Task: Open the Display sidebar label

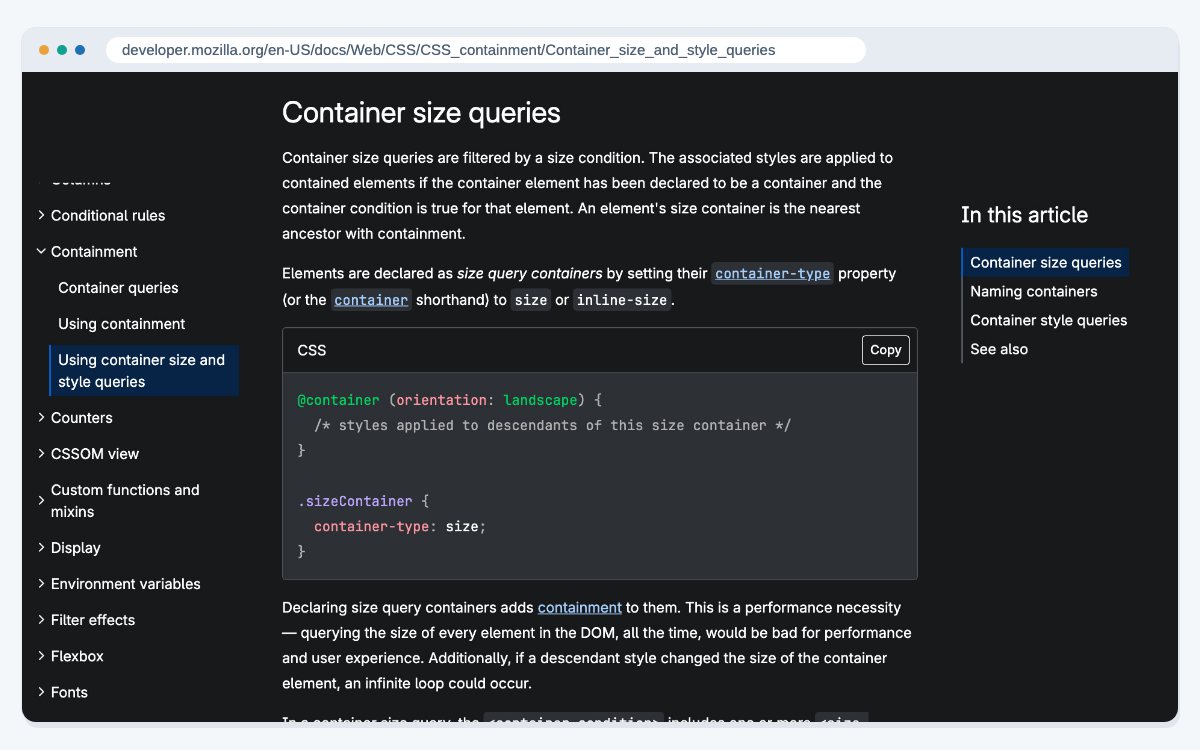Action: coord(76,548)
